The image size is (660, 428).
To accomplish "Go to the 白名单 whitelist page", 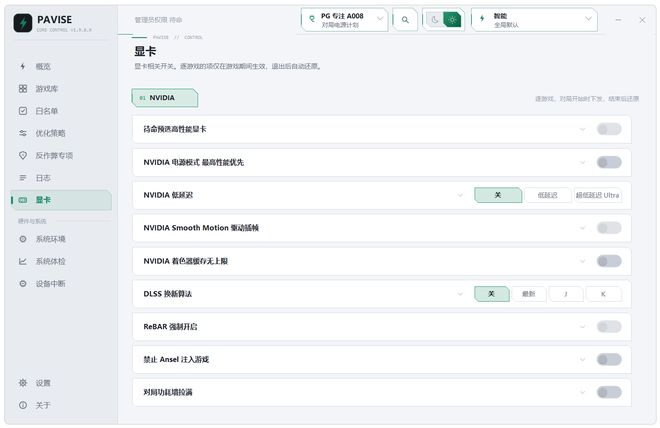I will point(46,111).
